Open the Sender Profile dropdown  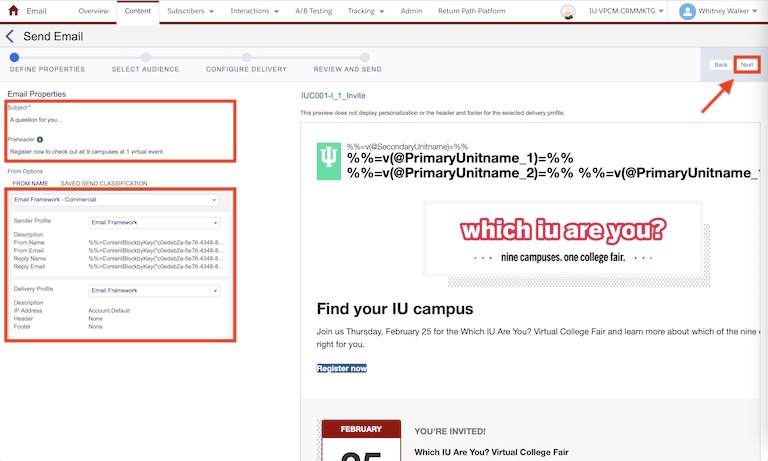154,222
